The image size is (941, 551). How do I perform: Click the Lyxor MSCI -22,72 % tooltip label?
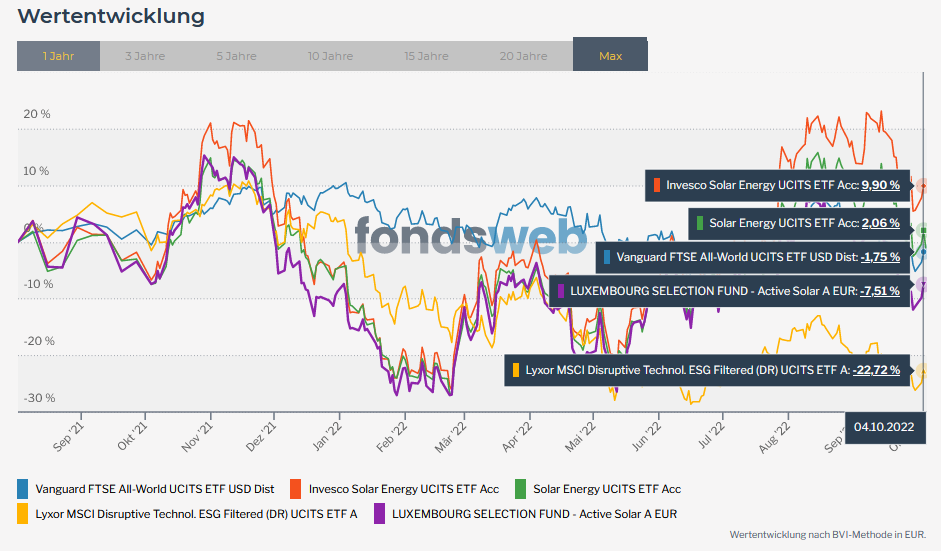coord(706,370)
